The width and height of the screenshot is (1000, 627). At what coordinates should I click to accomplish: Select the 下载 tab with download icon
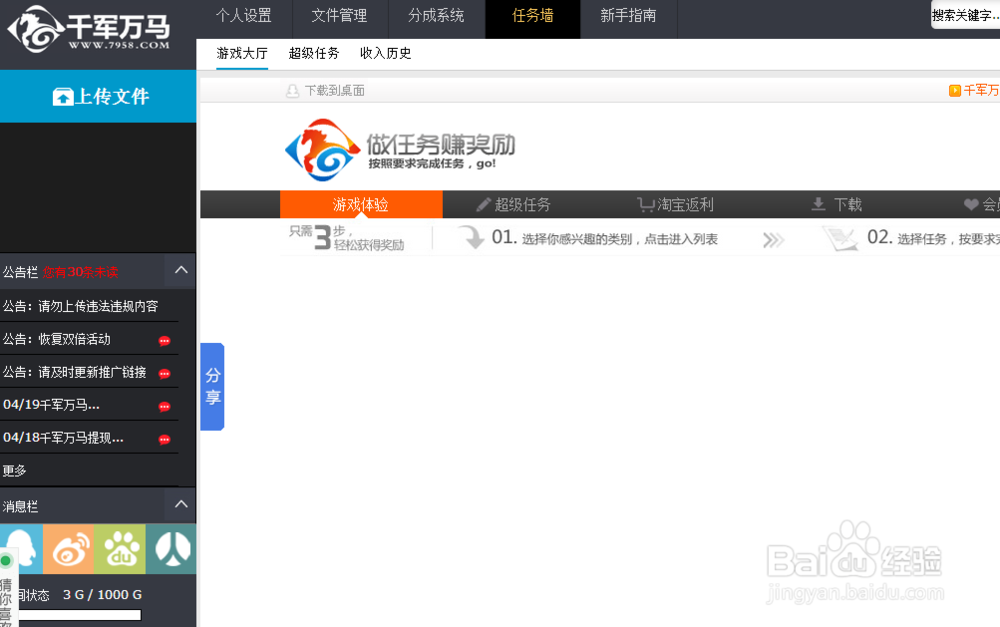[x=837, y=204]
